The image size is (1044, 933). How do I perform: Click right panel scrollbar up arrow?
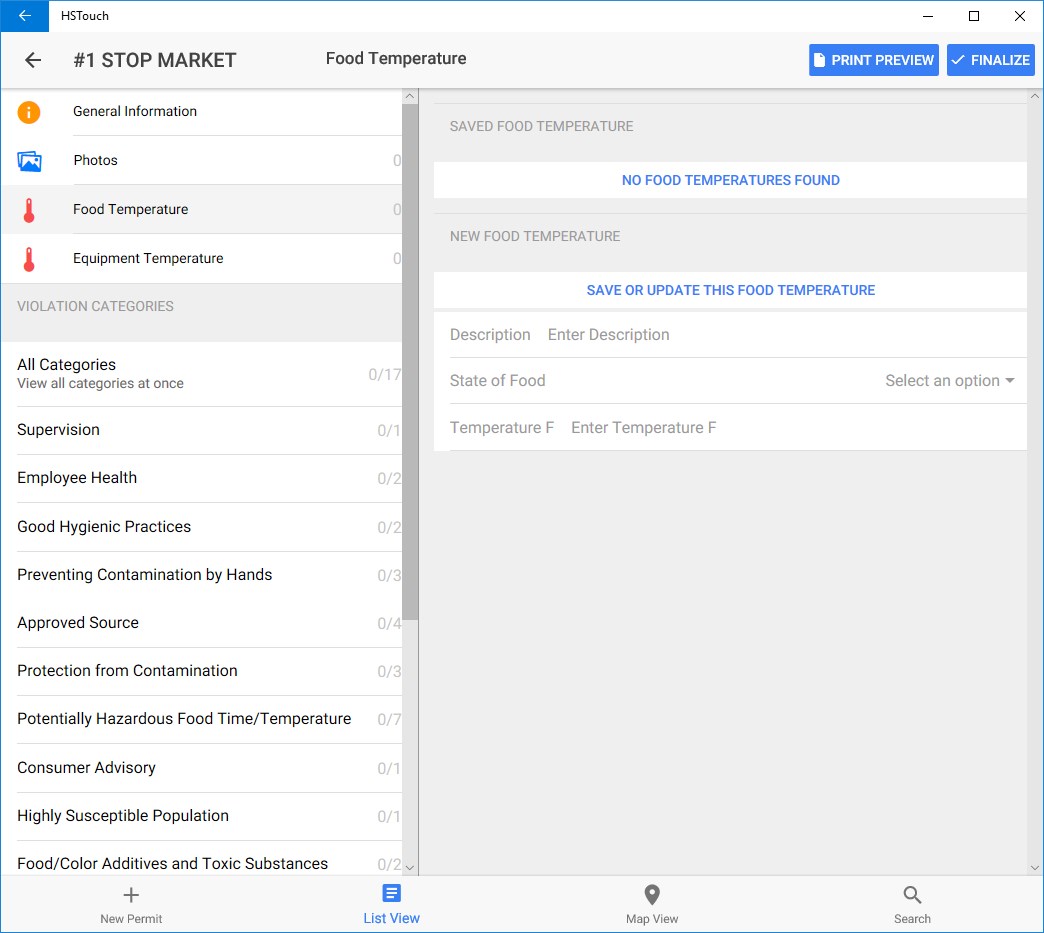[1035, 97]
